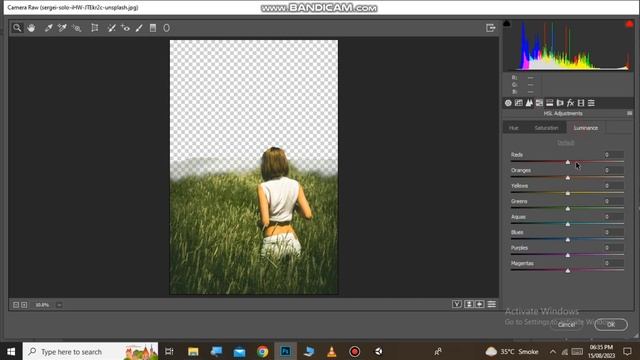Open the notifications action center
This screenshot has width=640, height=360.
pyautogui.click(x=627, y=351)
